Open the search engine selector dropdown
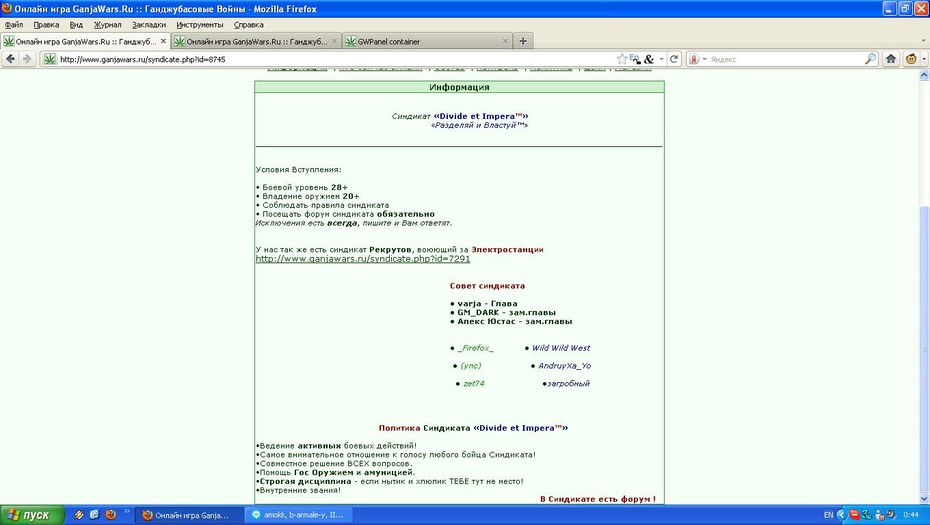Screen dimensions: 930x525 [x=705, y=59]
